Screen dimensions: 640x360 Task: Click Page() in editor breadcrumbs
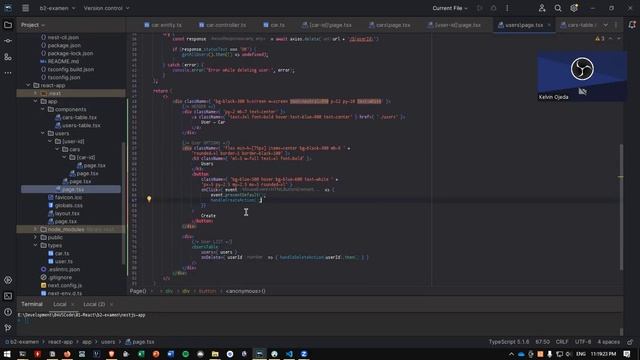click(138, 291)
